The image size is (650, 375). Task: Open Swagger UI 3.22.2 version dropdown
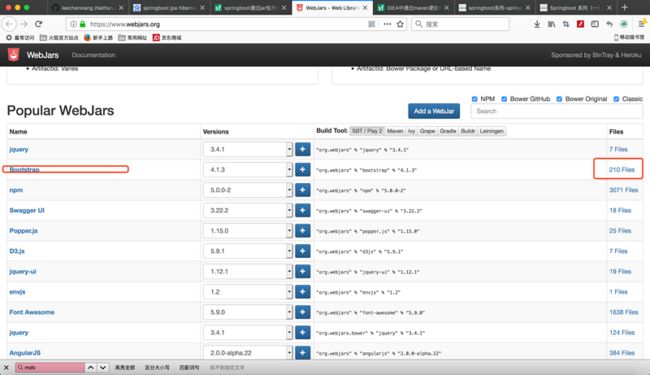click(248, 210)
